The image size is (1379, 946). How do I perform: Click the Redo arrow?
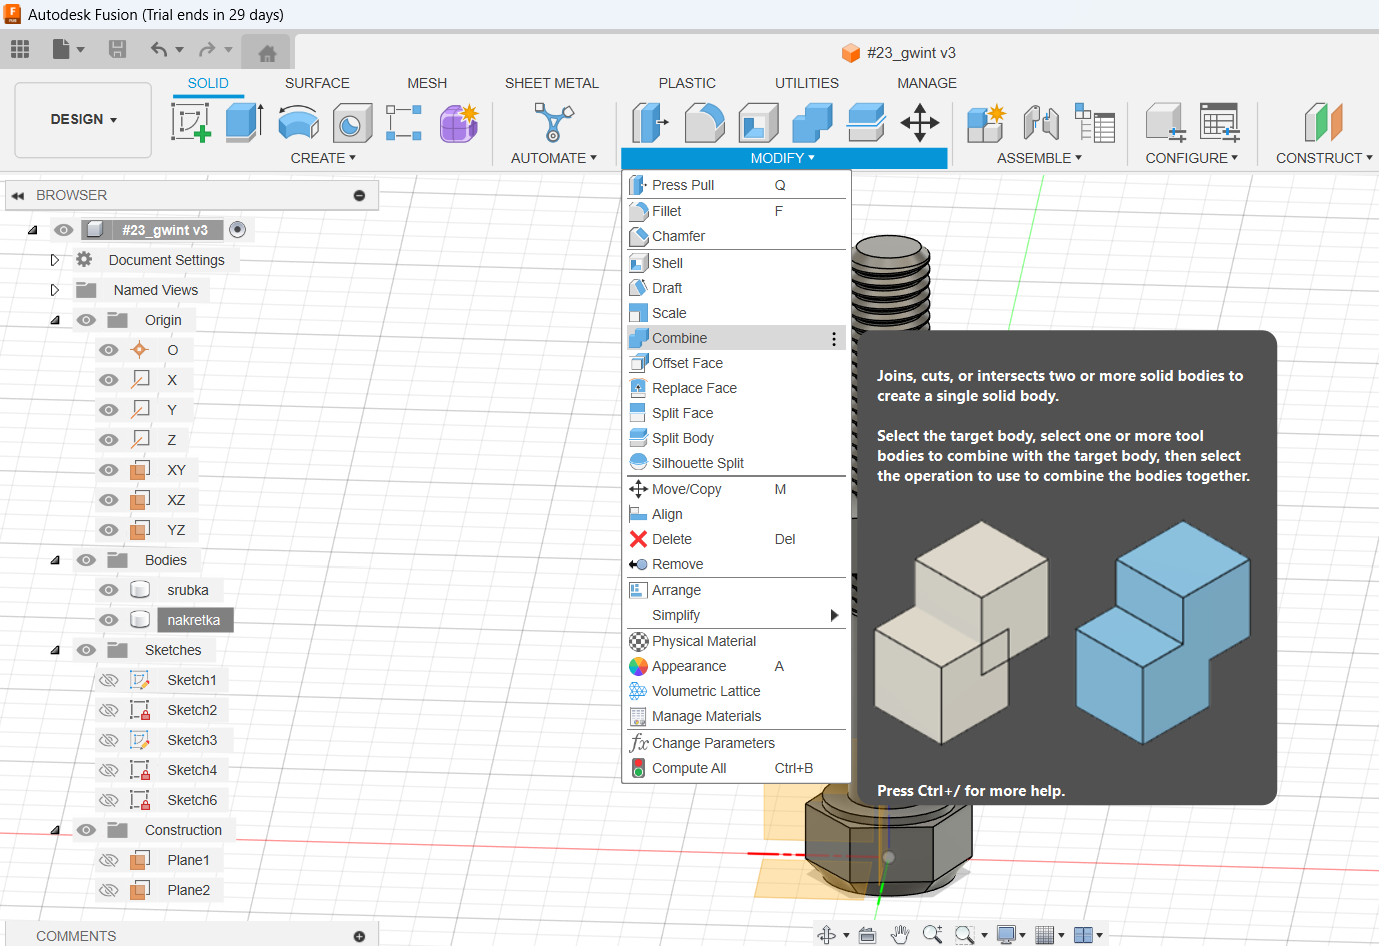point(207,49)
